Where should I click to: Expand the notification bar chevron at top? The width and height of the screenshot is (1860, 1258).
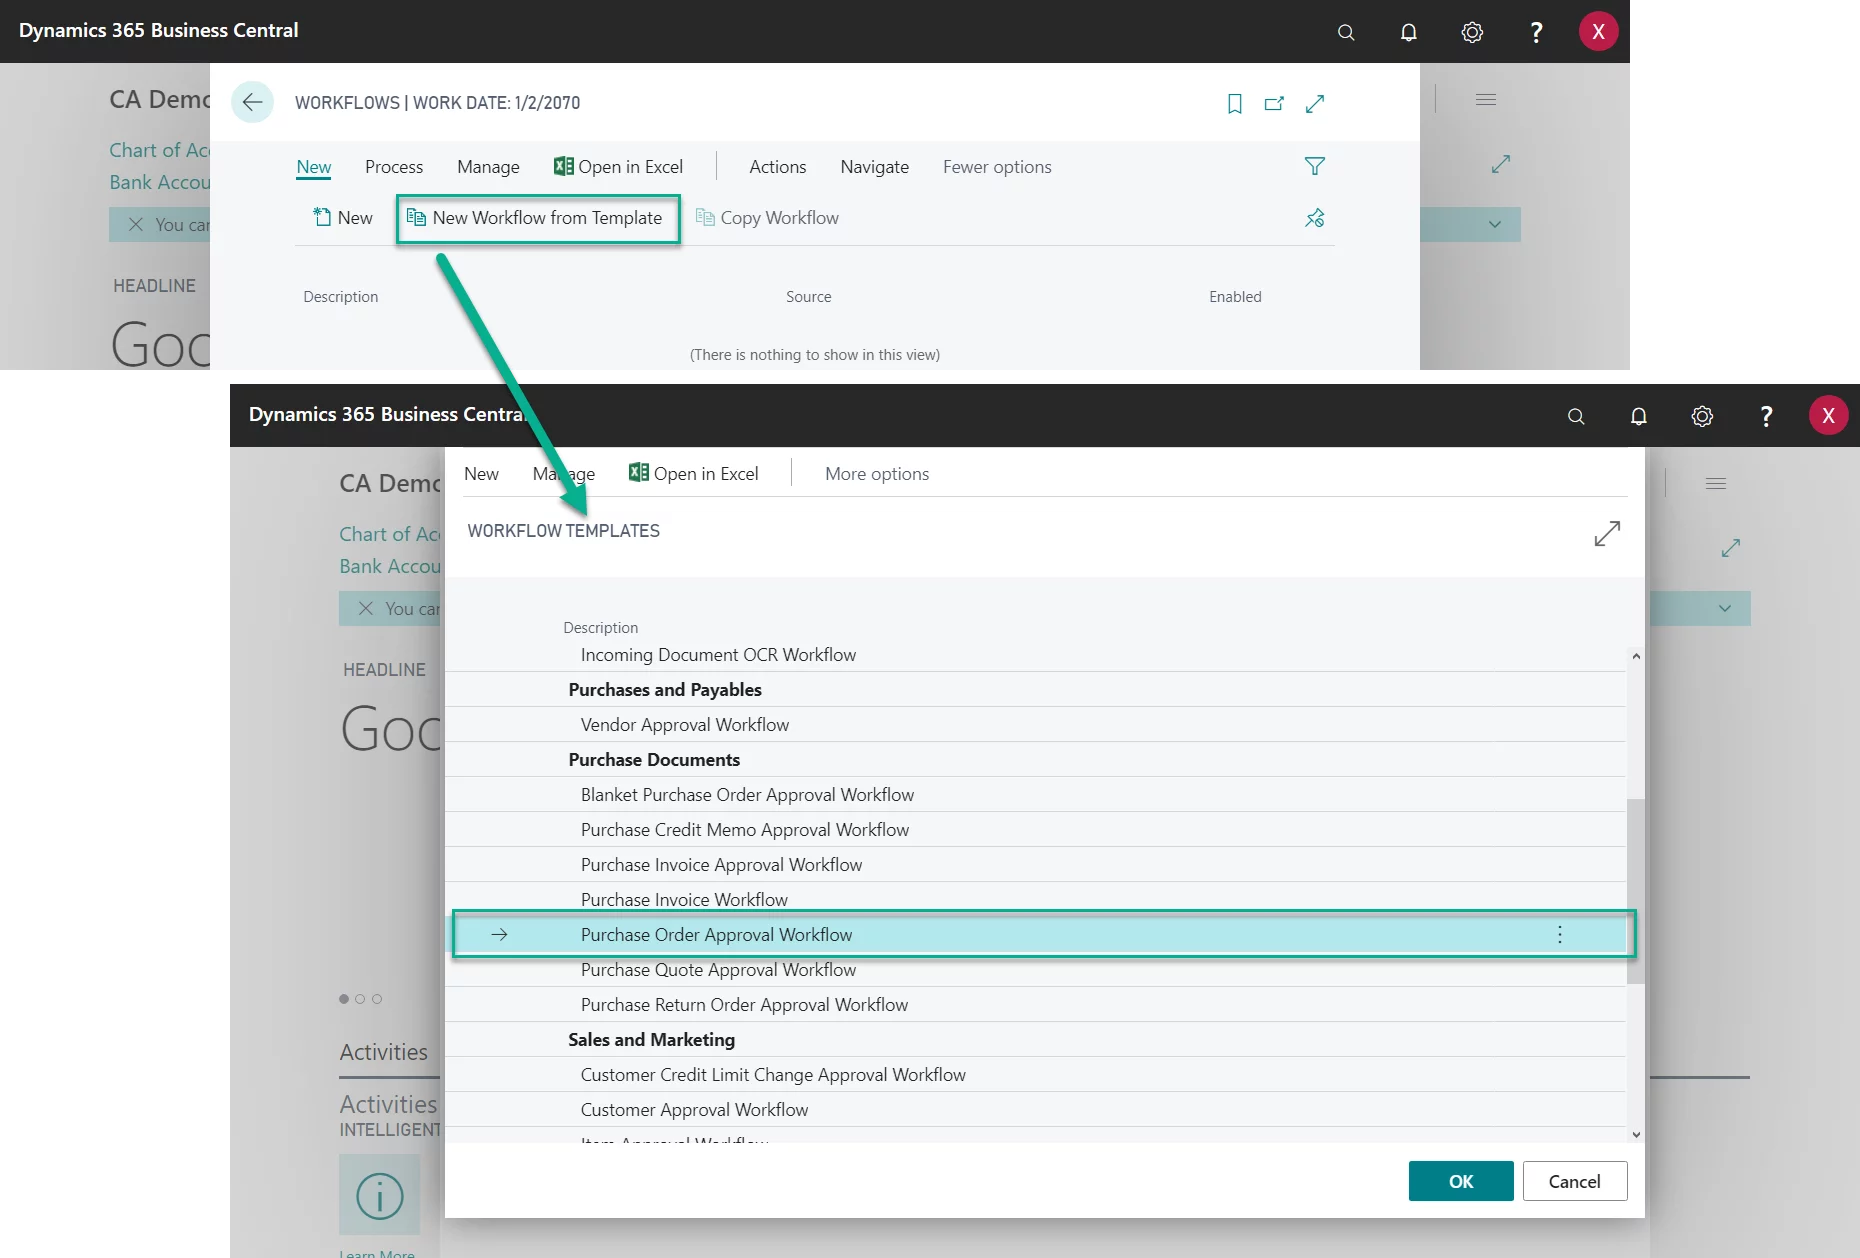[x=1494, y=225]
